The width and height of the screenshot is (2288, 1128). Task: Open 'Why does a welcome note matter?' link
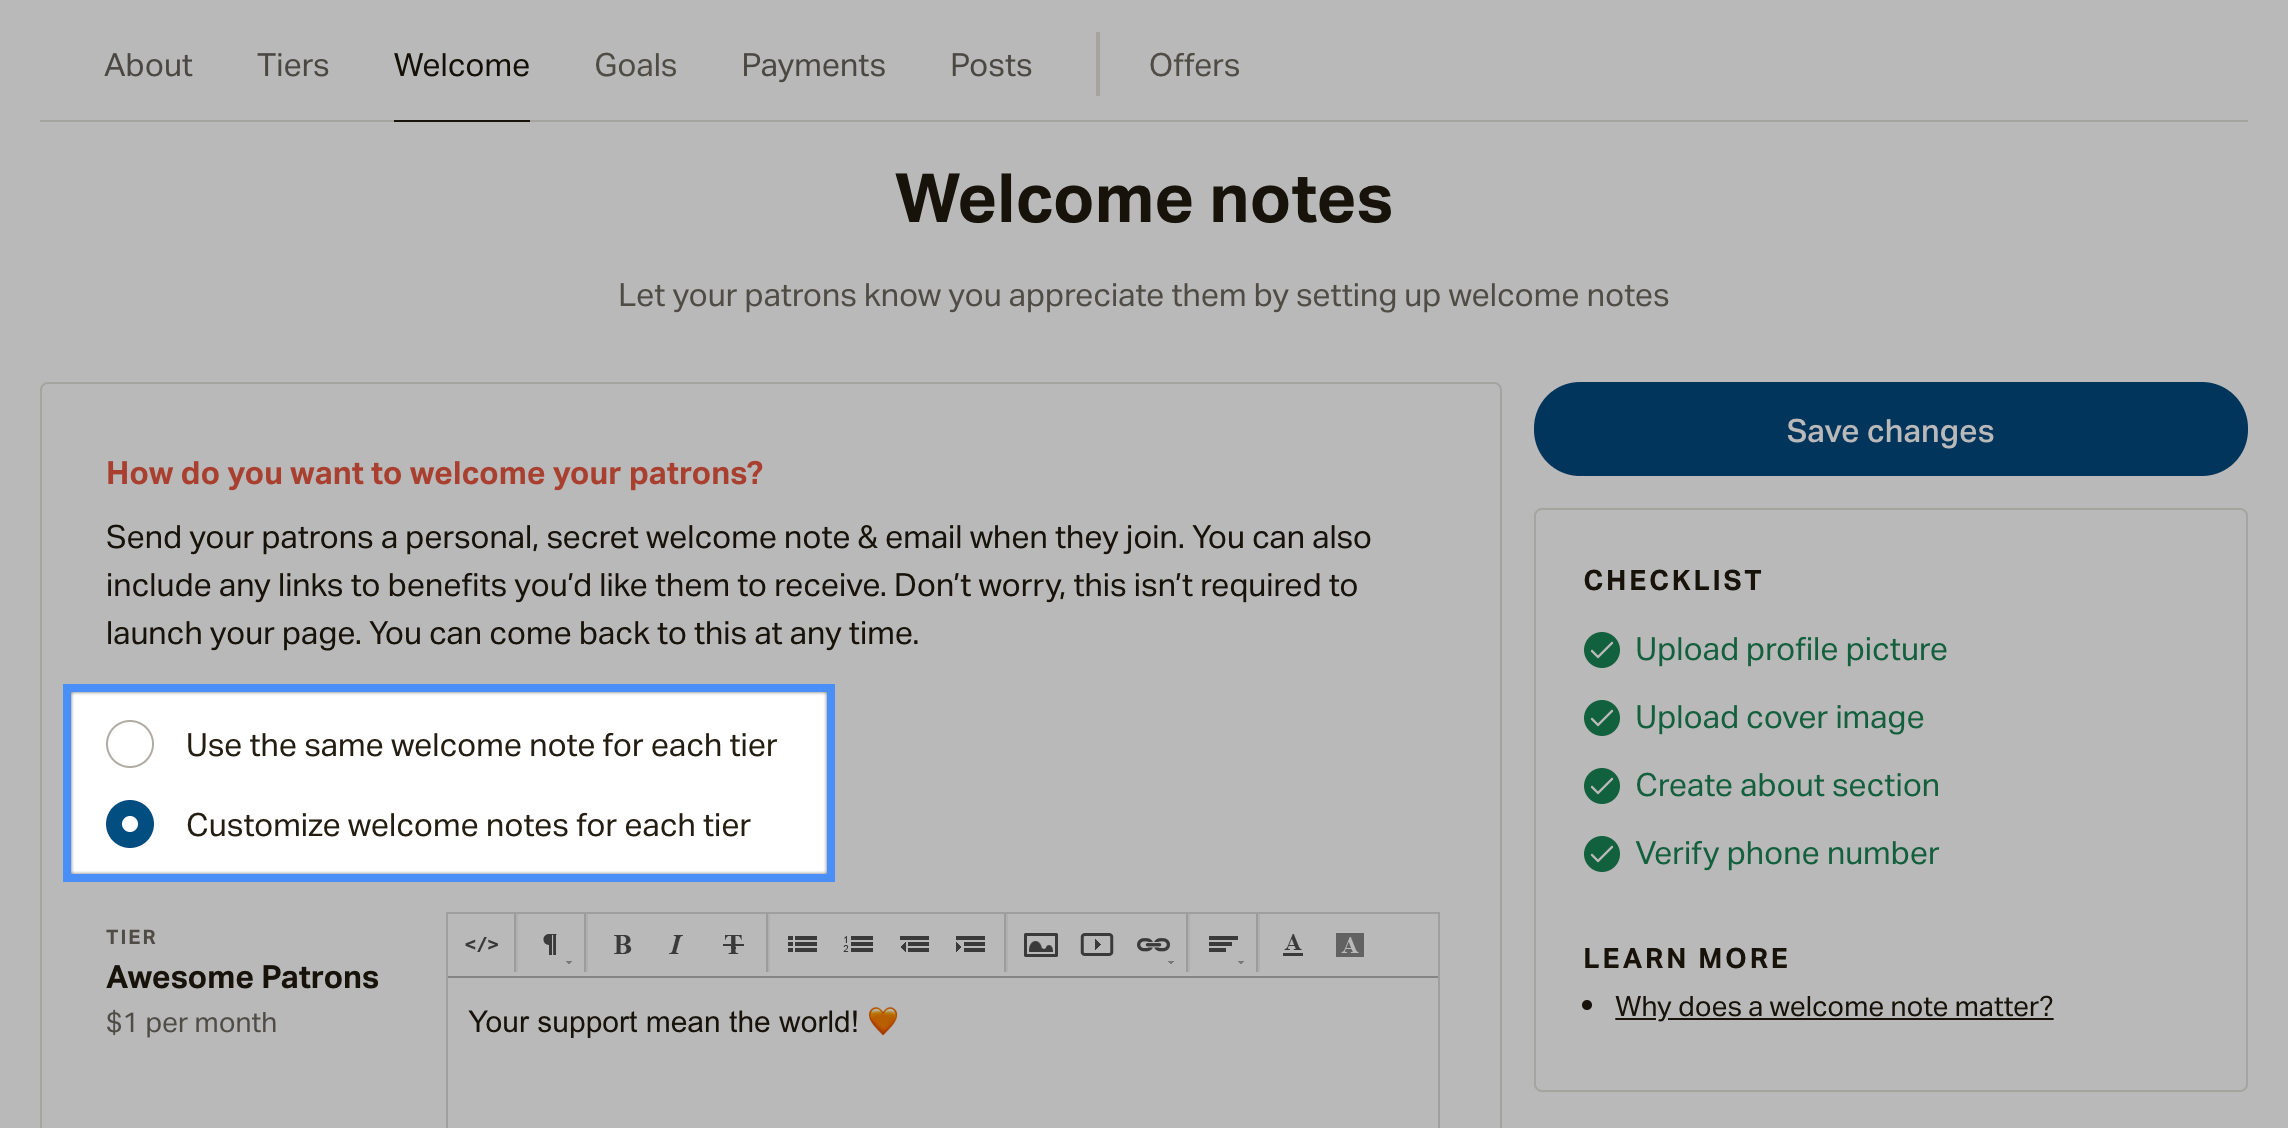coord(1834,1006)
